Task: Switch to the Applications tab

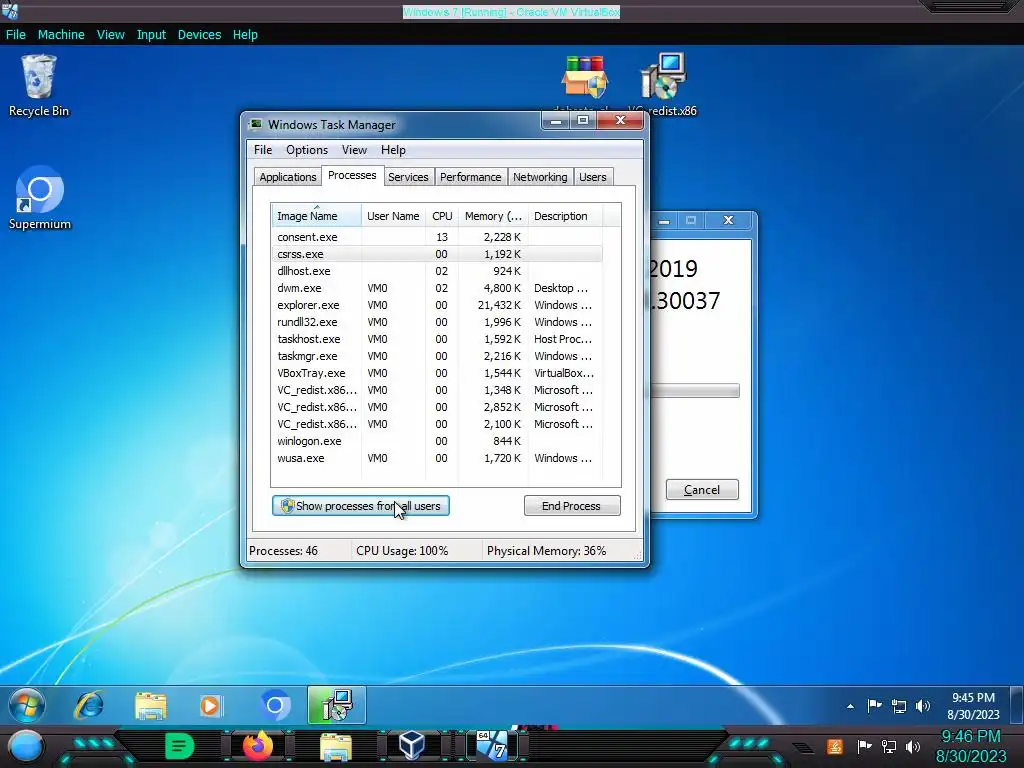Action: click(287, 177)
